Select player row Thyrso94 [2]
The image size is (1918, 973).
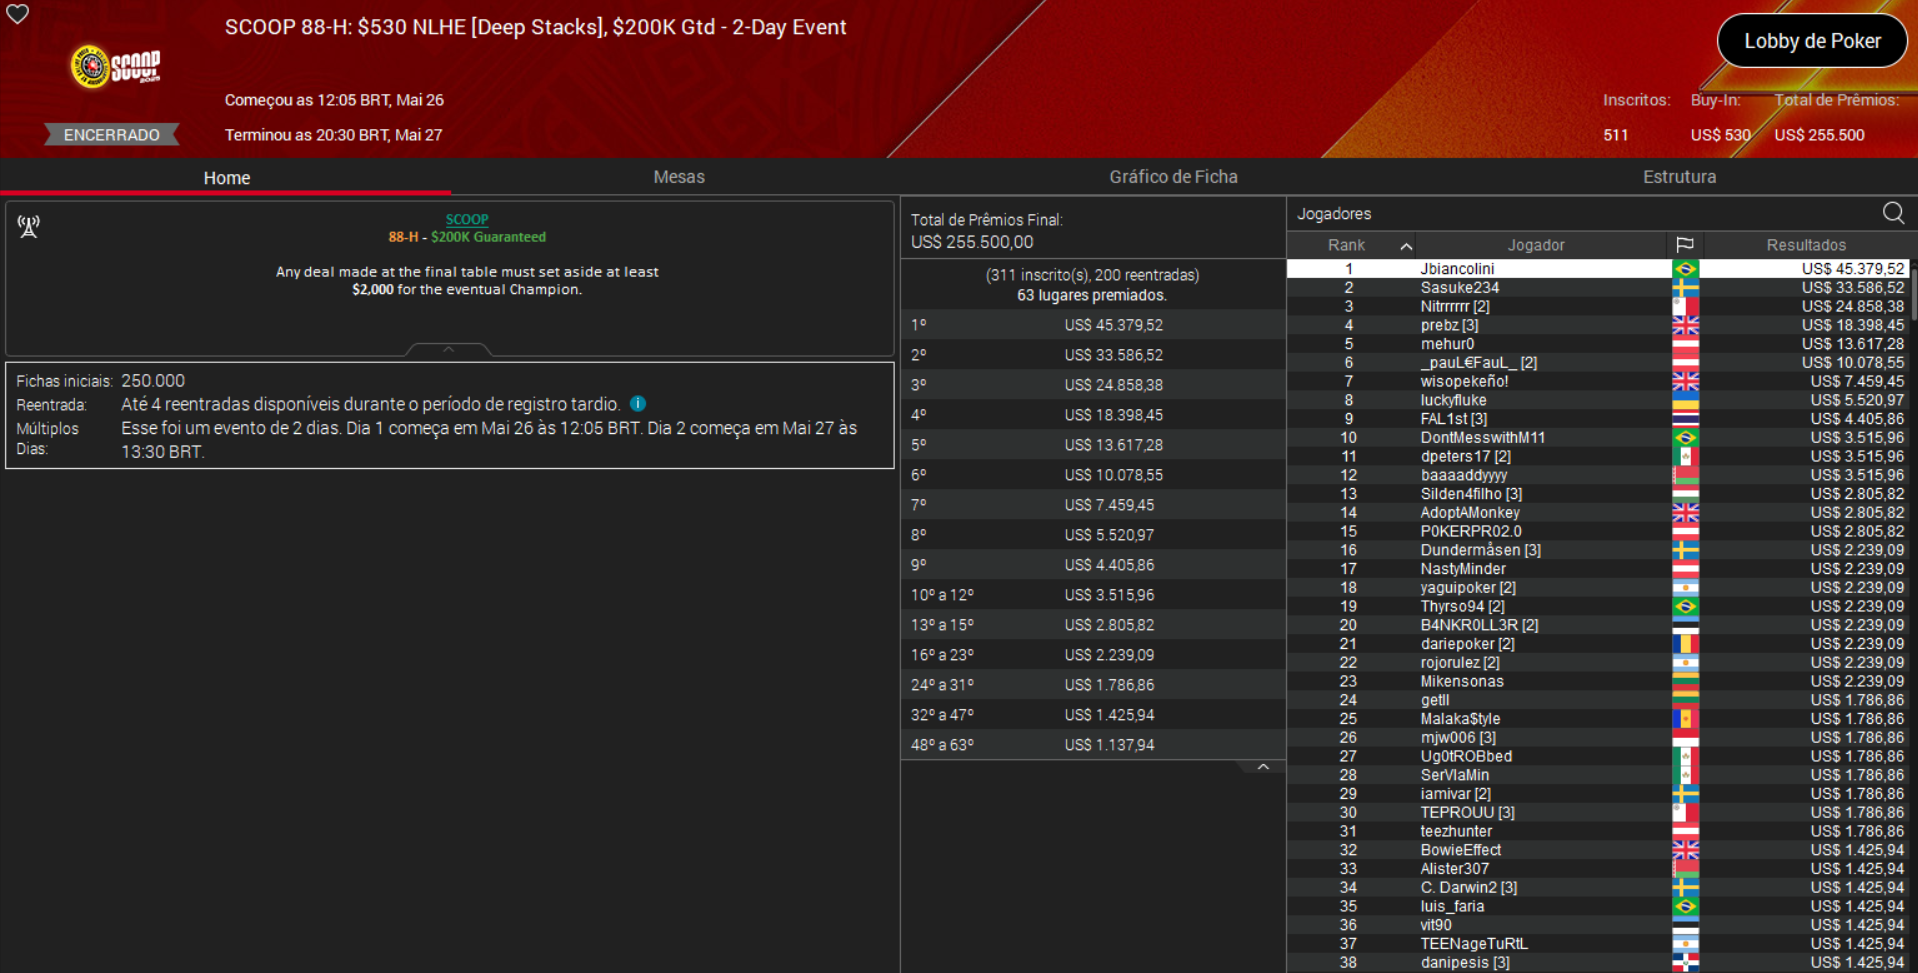point(1597,607)
